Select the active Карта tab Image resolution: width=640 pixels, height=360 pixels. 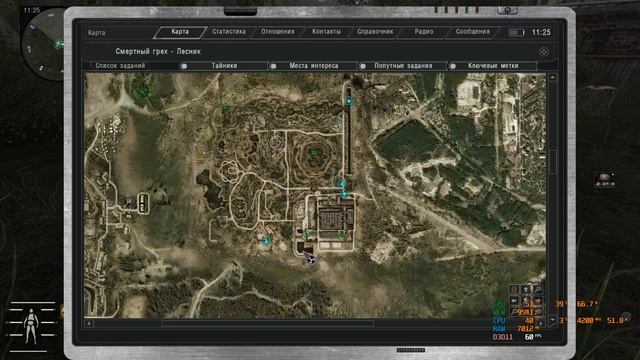180,32
